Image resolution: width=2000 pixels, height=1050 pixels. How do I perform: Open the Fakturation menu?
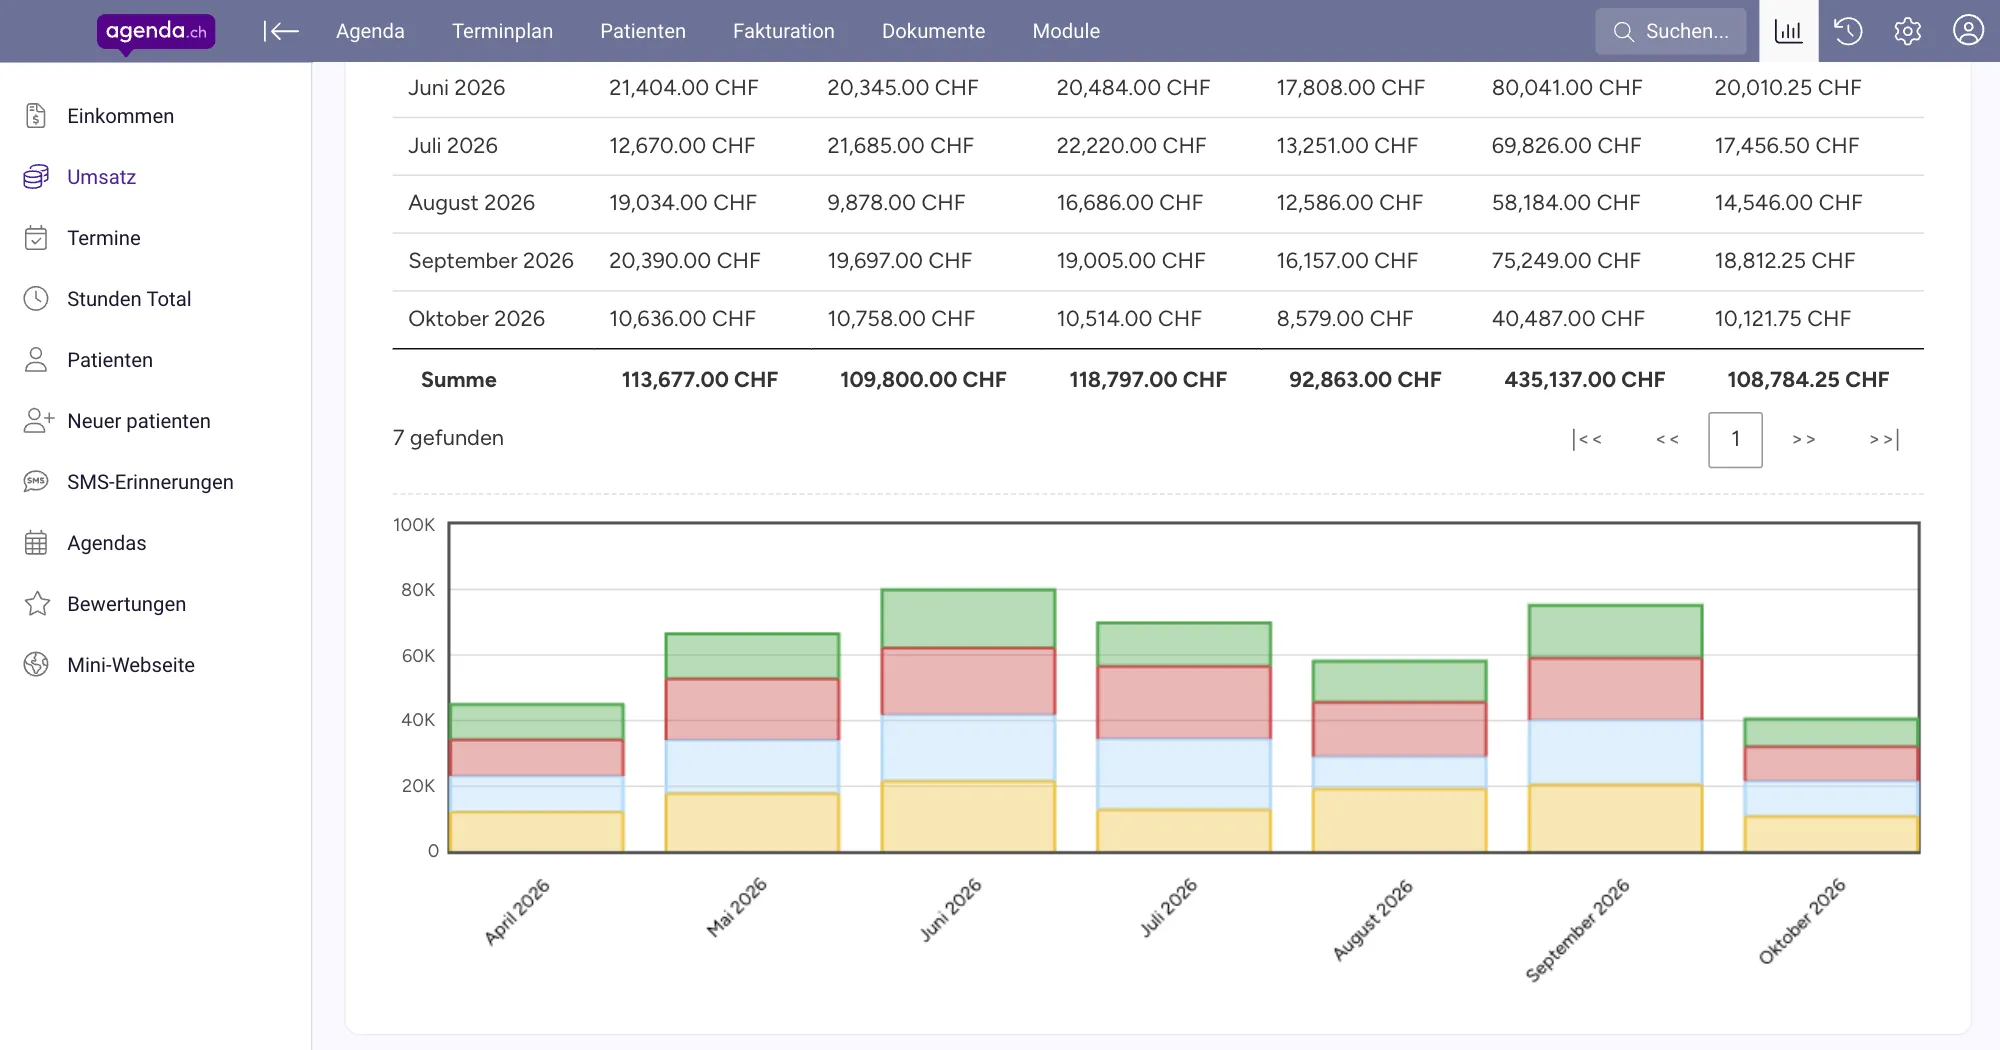pyautogui.click(x=784, y=31)
